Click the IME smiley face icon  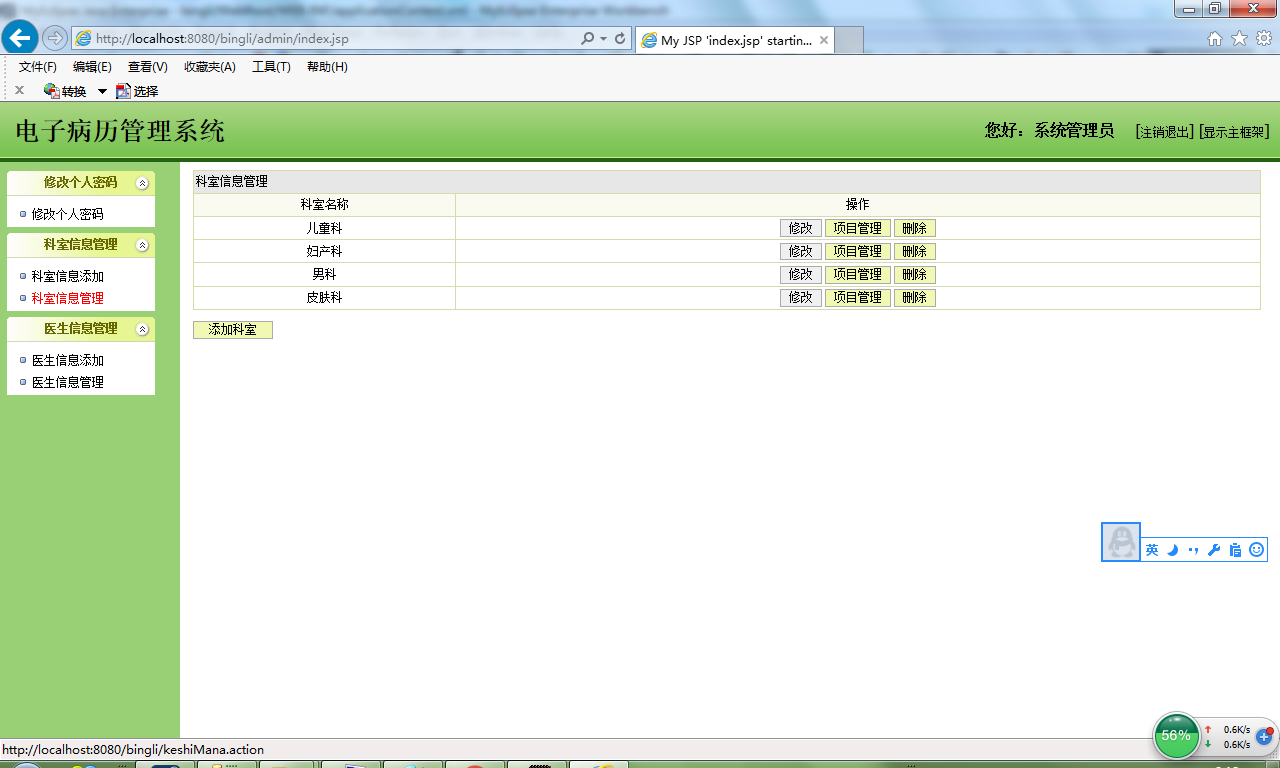click(1257, 550)
